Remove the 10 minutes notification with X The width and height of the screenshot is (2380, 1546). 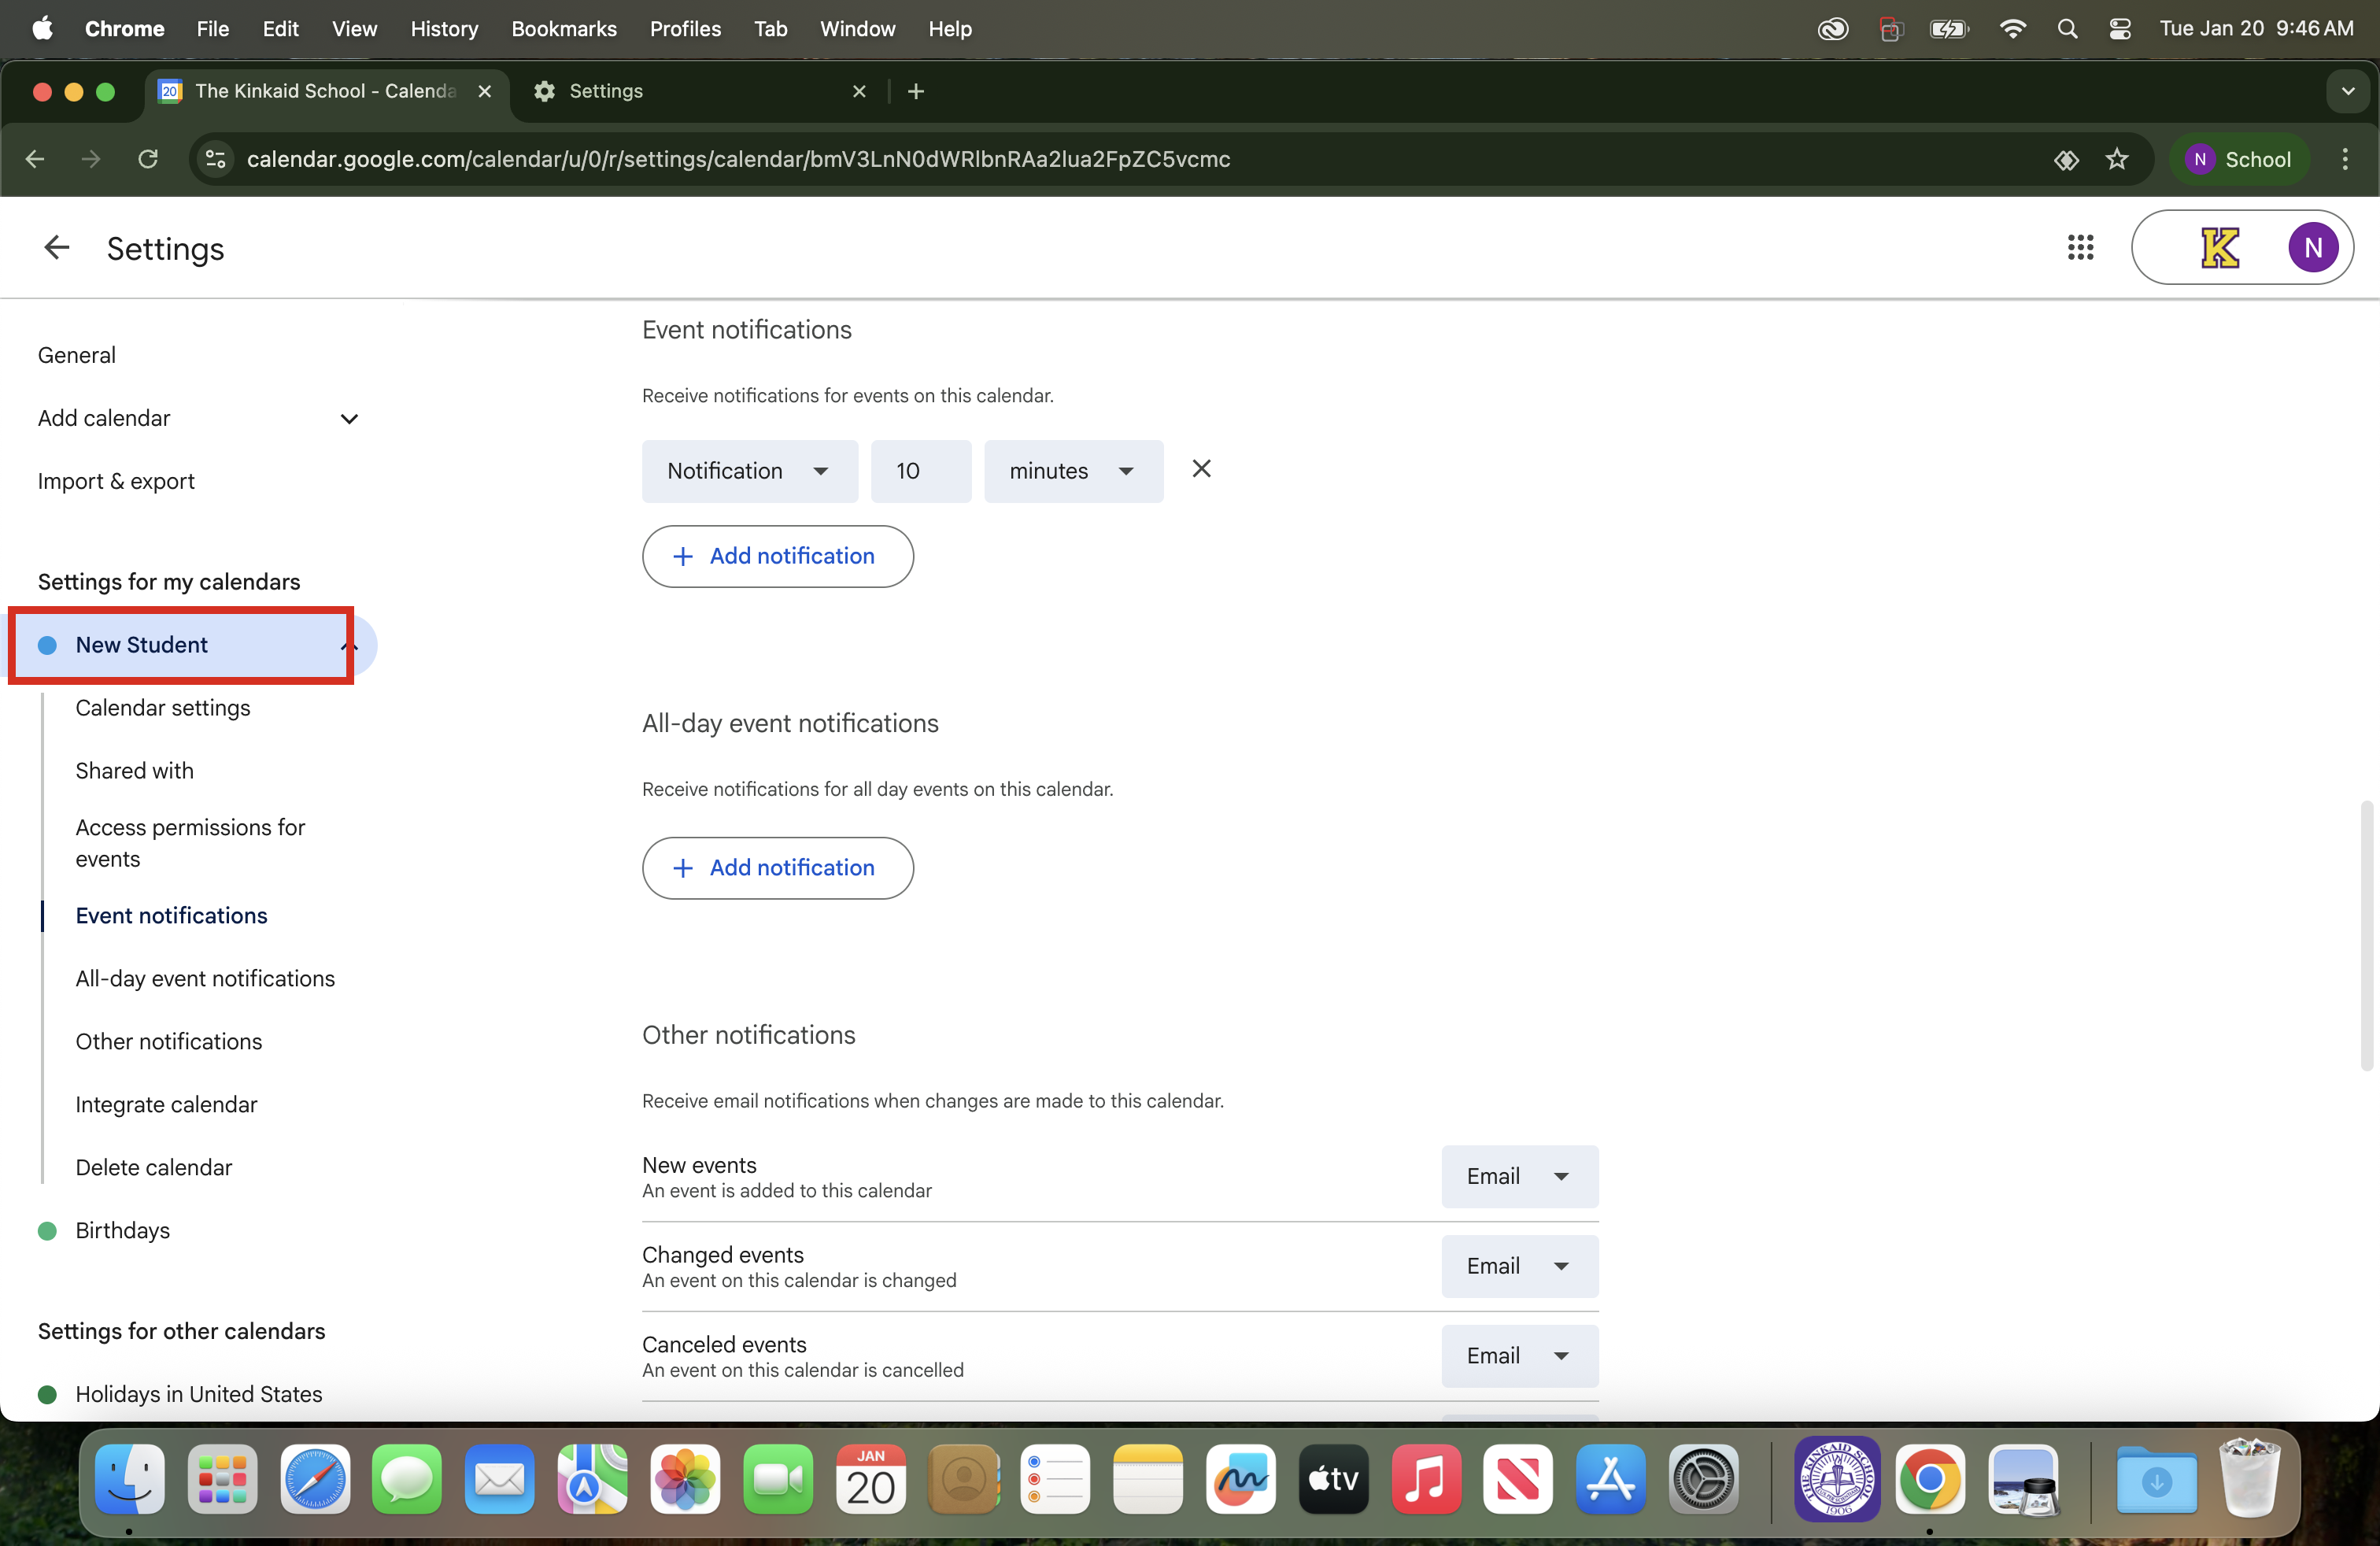tap(1201, 469)
